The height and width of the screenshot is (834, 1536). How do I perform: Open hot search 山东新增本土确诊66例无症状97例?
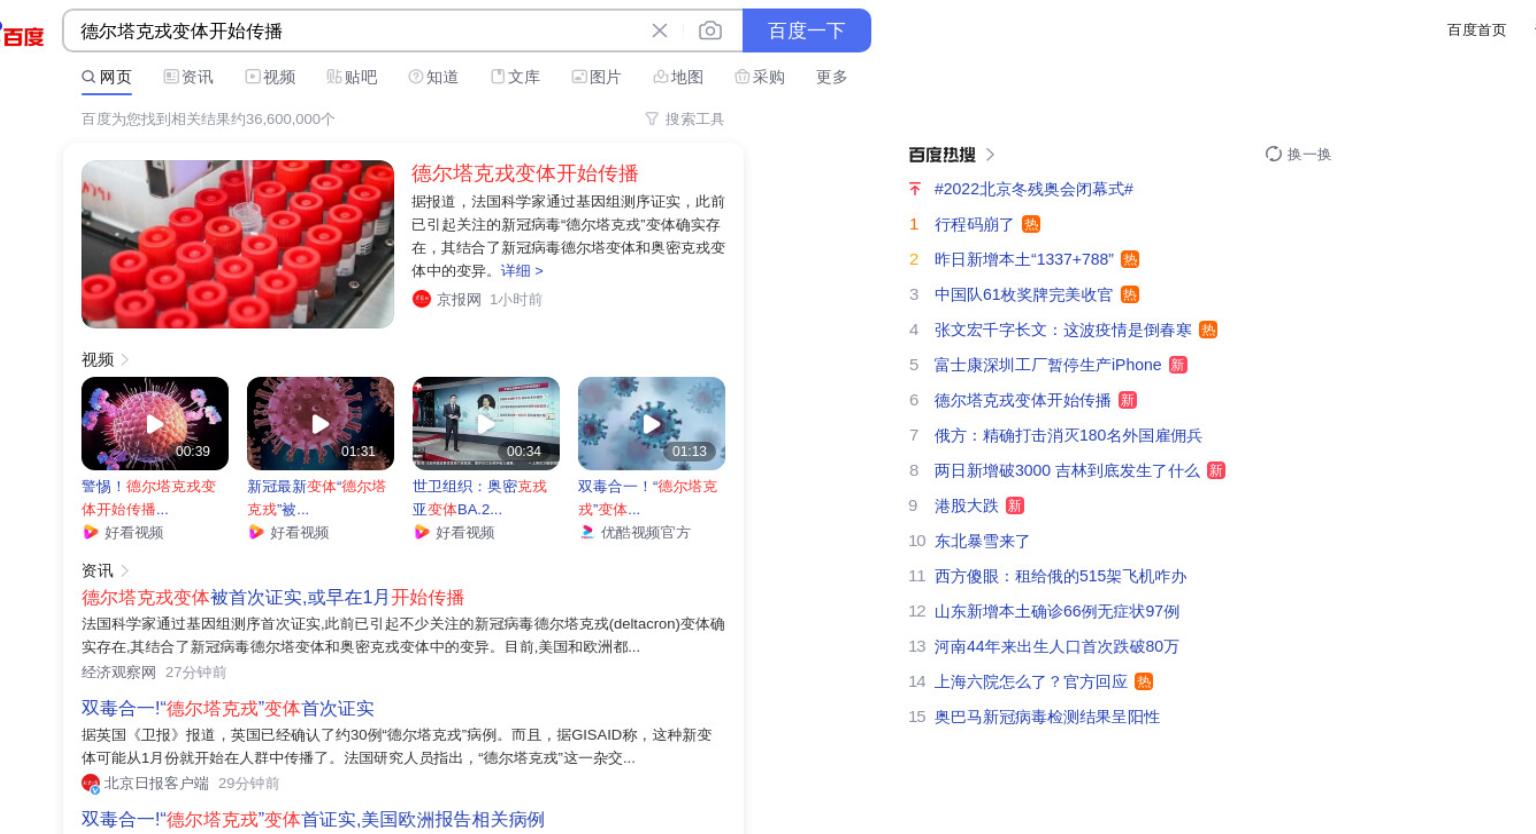[x=1057, y=611]
